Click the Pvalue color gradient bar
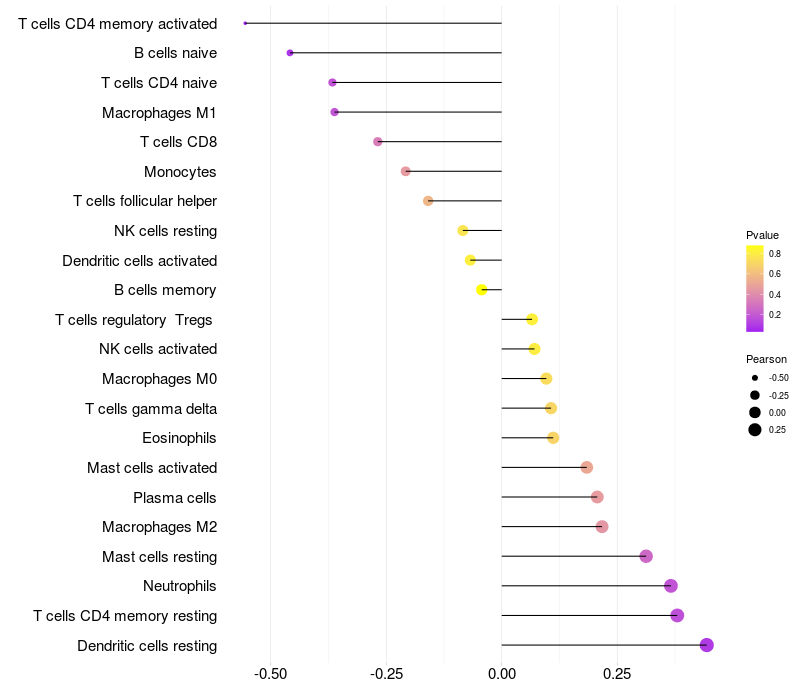Image resolution: width=800 pixels, height=700 pixels. [x=755, y=289]
